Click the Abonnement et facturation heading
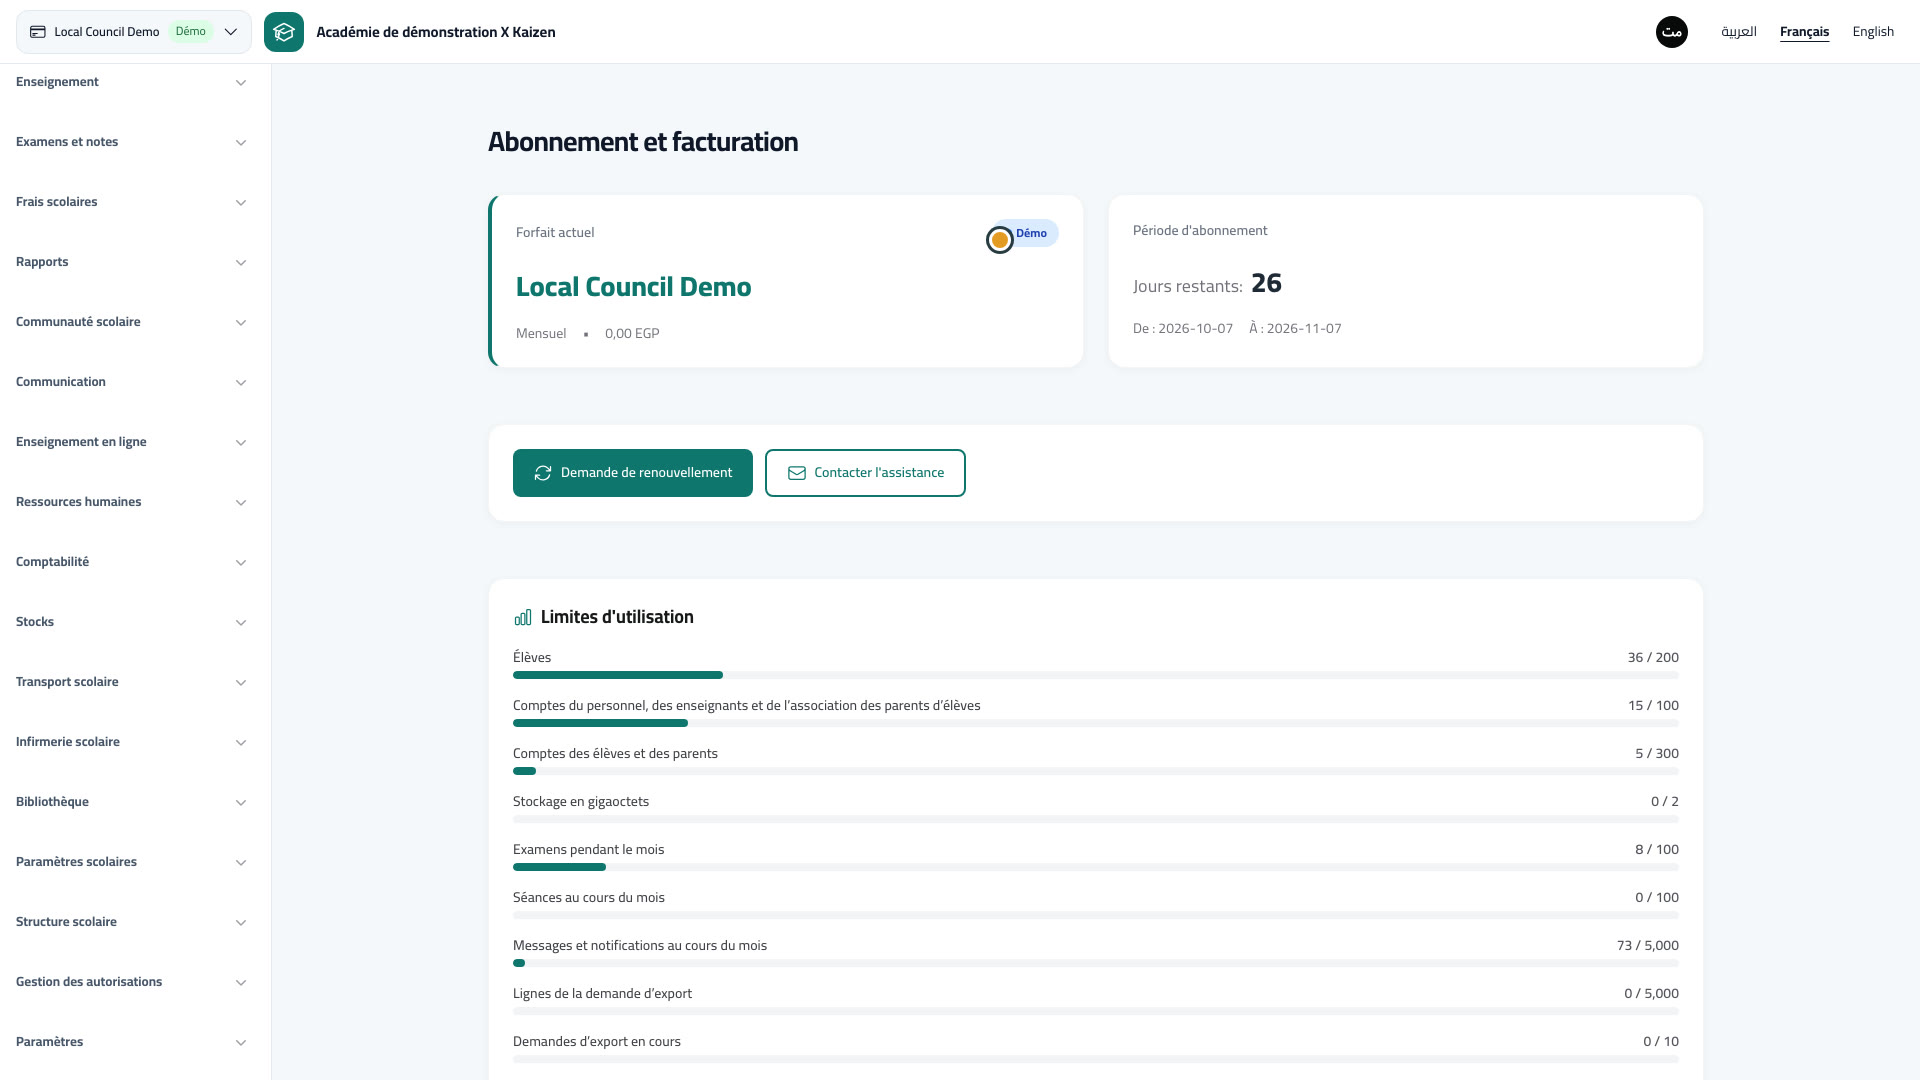Image resolution: width=1920 pixels, height=1080 pixels. click(x=643, y=142)
